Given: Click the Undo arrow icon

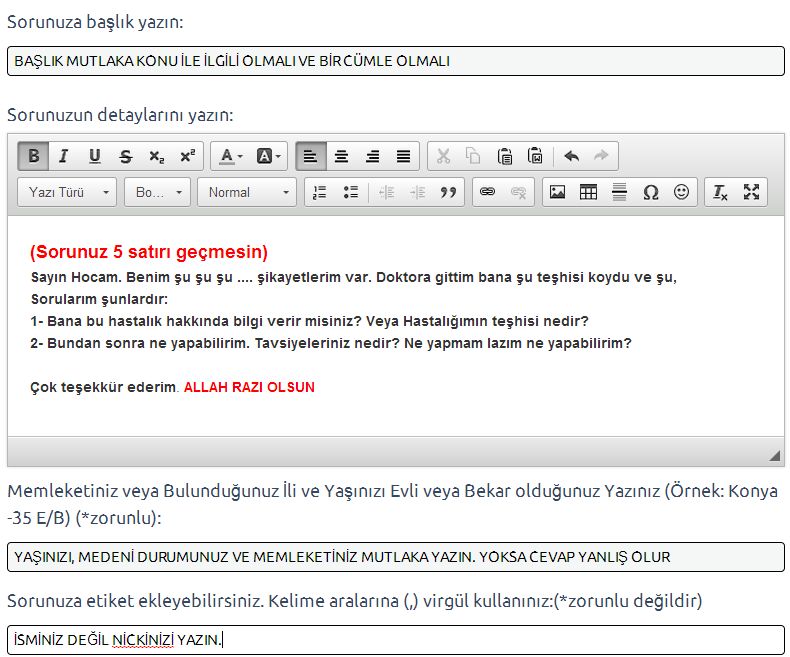Looking at the screenshot, I should click(x=571, y=156).
